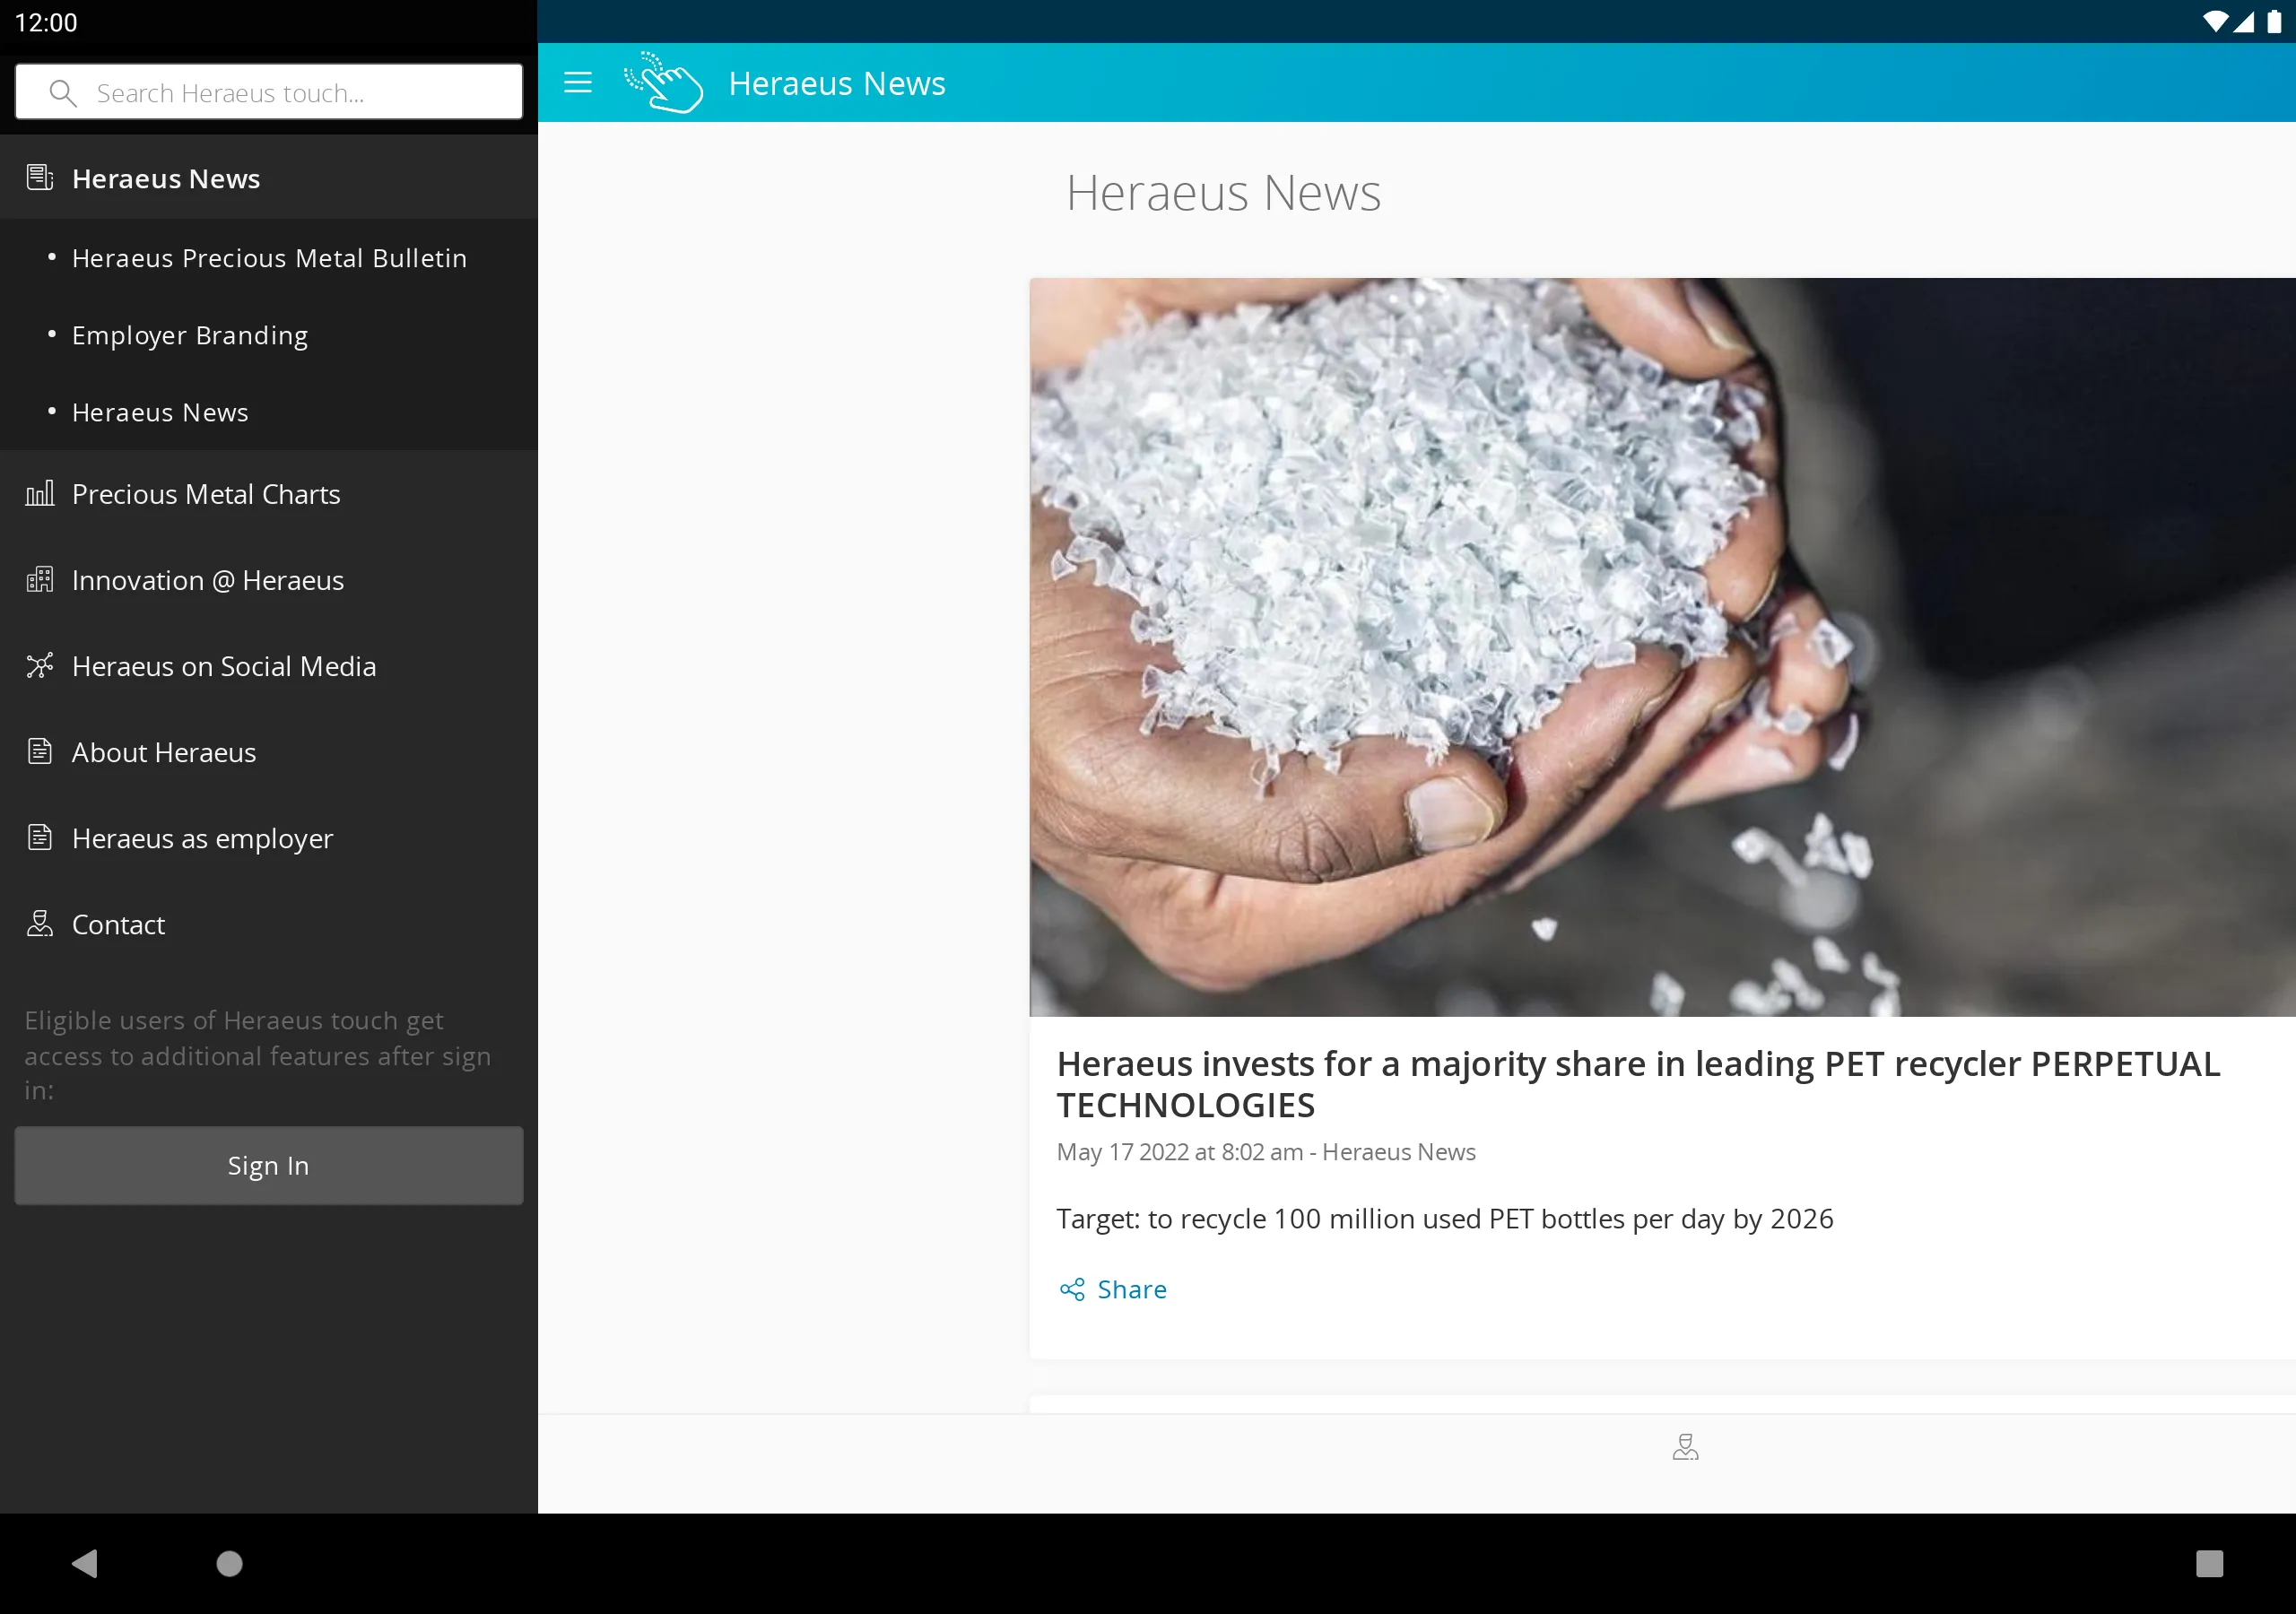The image size is (2296, 1614).
Task: Click the Search Heraeus touch input field
Action: pos(269,91)
